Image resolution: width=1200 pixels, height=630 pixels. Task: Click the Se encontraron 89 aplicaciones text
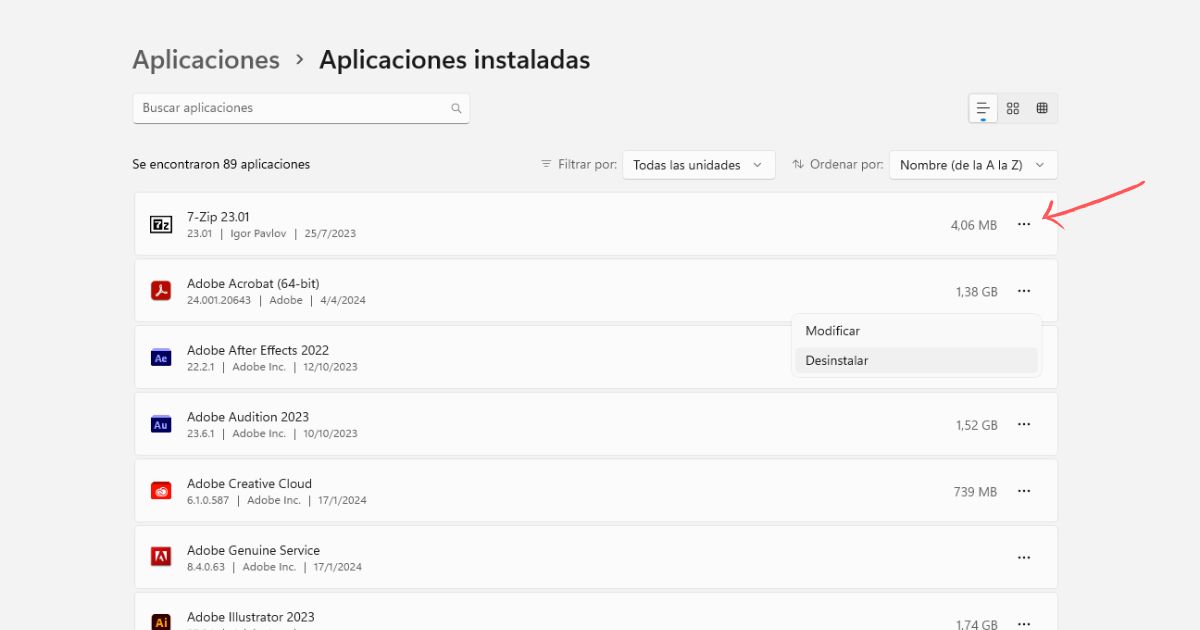(x=221, y=164)
